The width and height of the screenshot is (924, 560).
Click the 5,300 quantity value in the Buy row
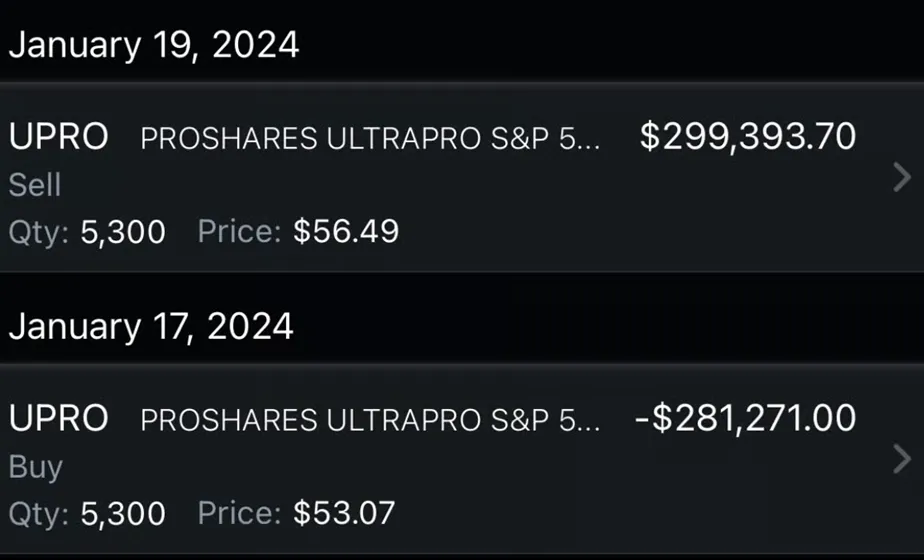point(123,514)
